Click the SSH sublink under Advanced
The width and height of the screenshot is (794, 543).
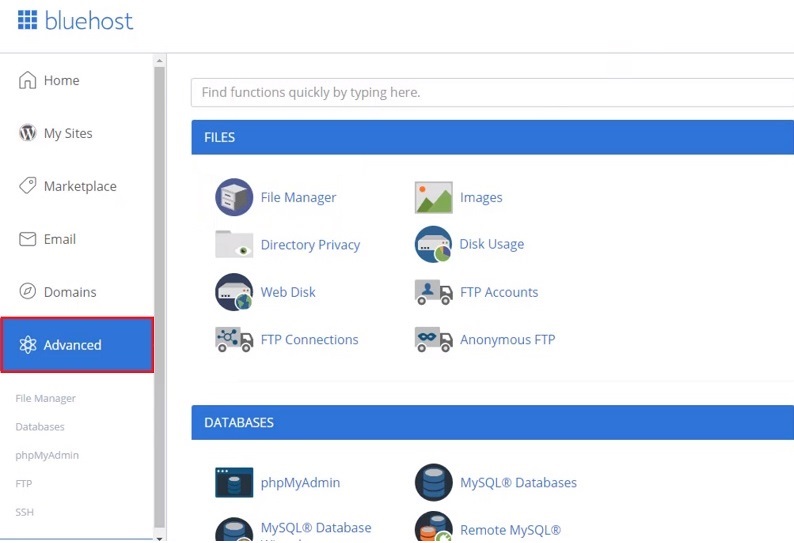coord(24,512)
